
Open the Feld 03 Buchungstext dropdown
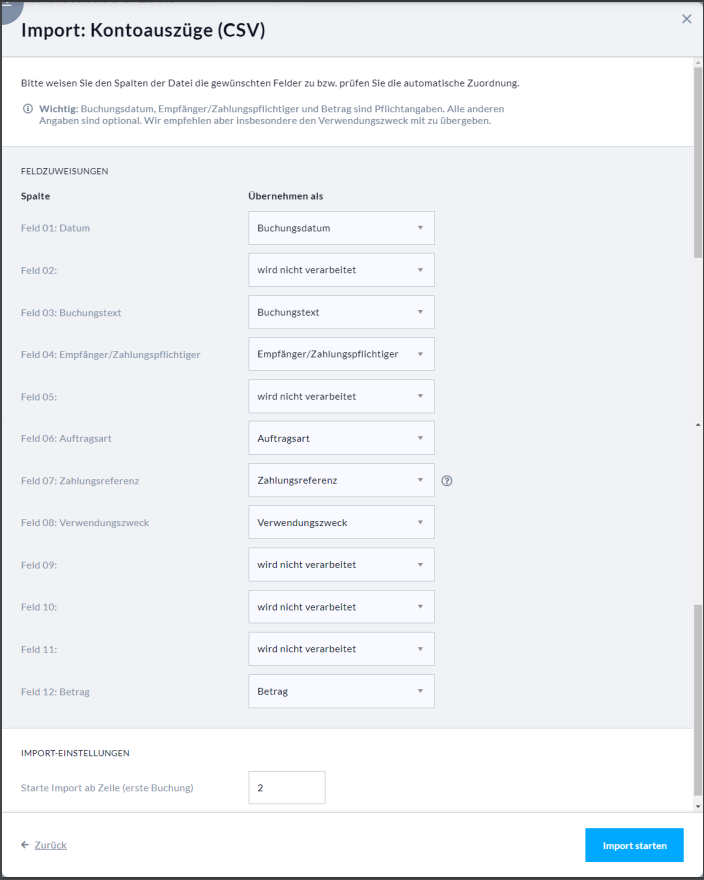click(341, 312)
